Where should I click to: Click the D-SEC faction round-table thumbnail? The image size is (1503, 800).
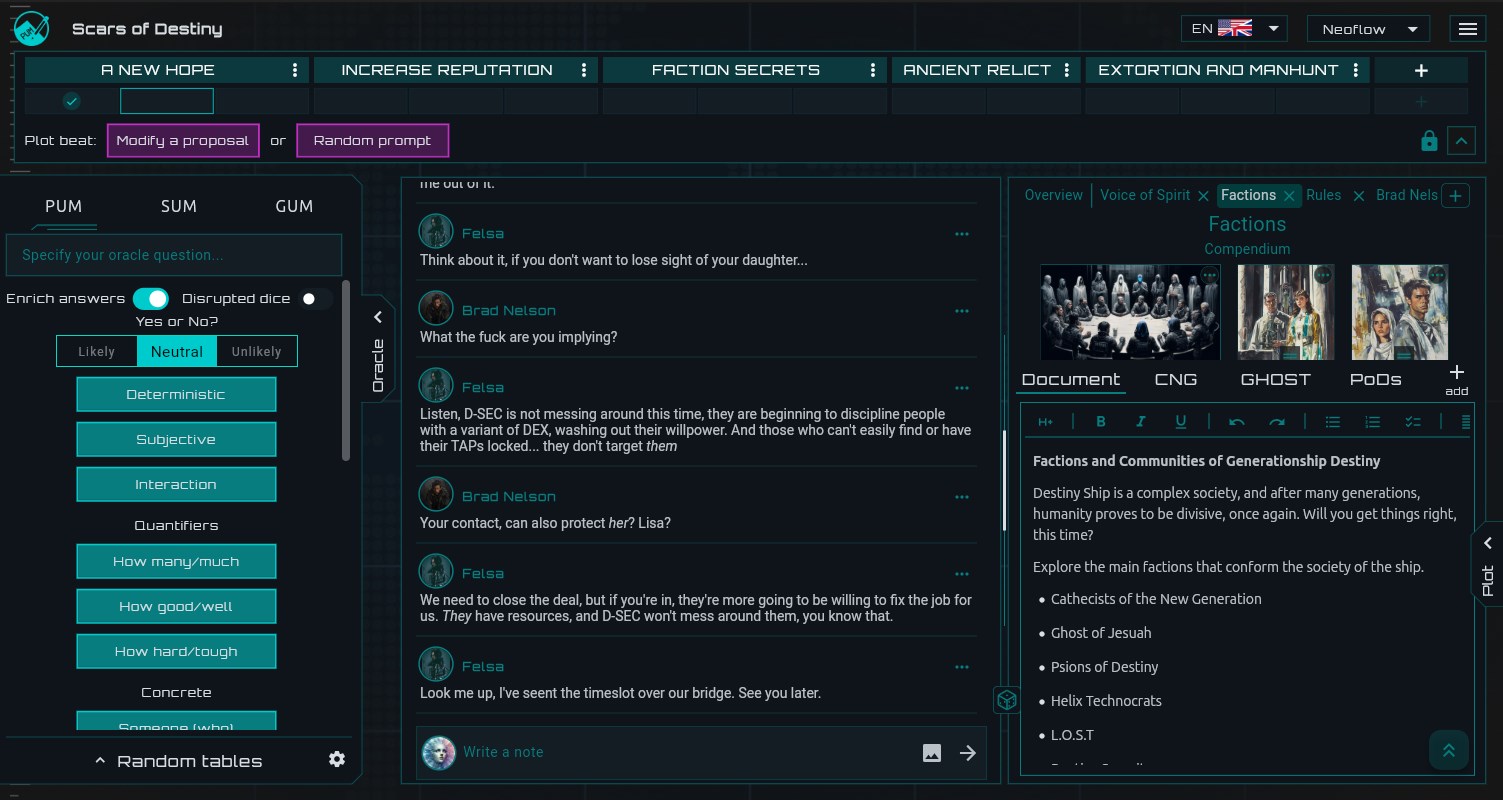coord(1129,311)
